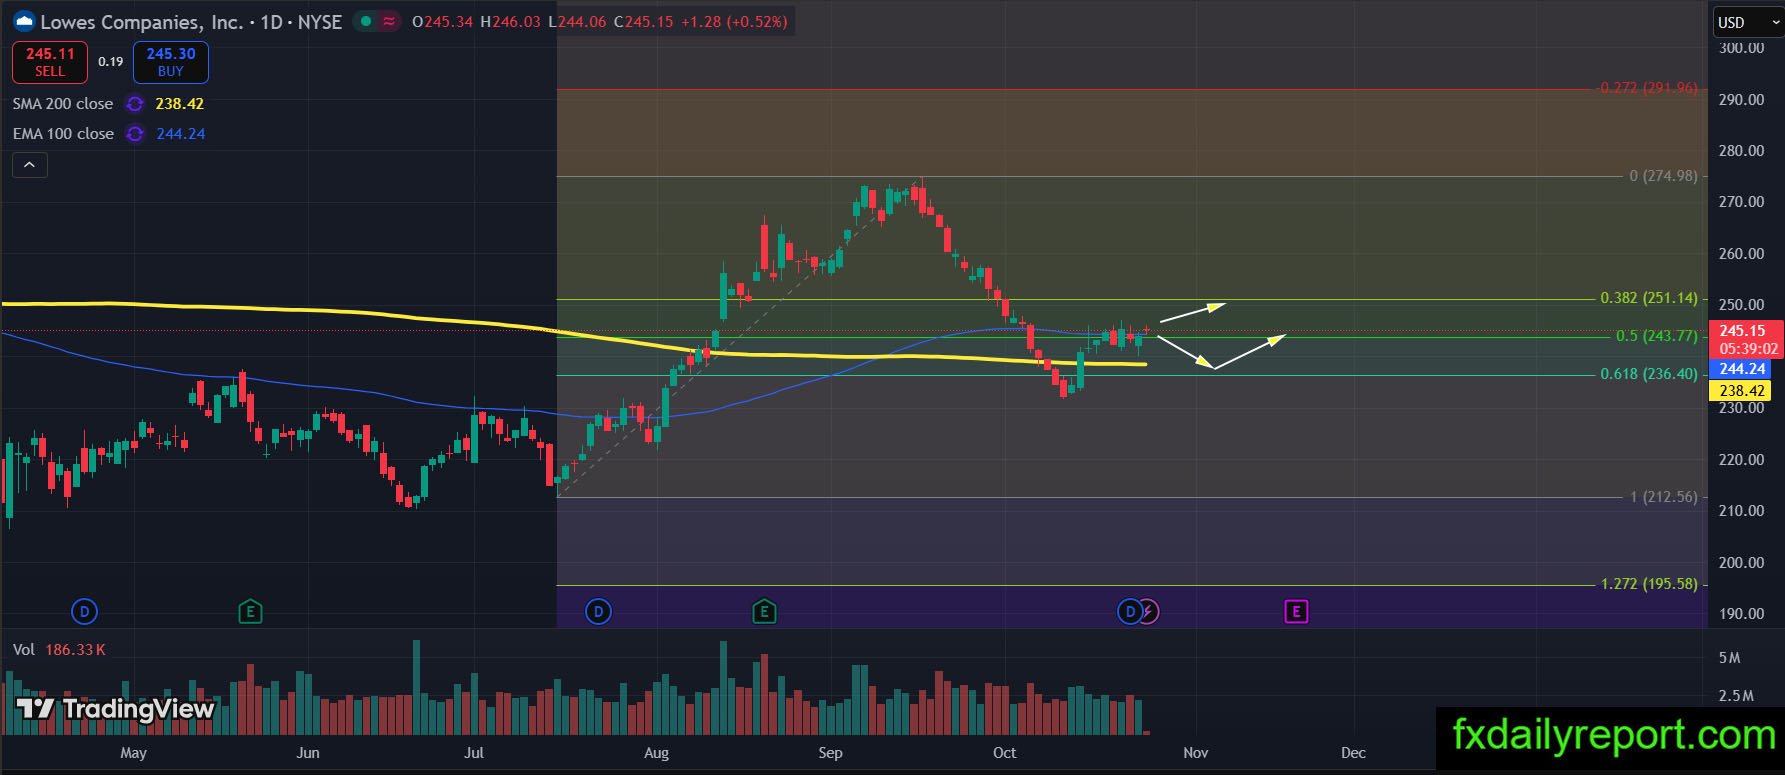The height and width of the screenshot is (775, 1785).
Task: Click the purple icon beside EMA 100 close
Action: [x=135, y=134]
